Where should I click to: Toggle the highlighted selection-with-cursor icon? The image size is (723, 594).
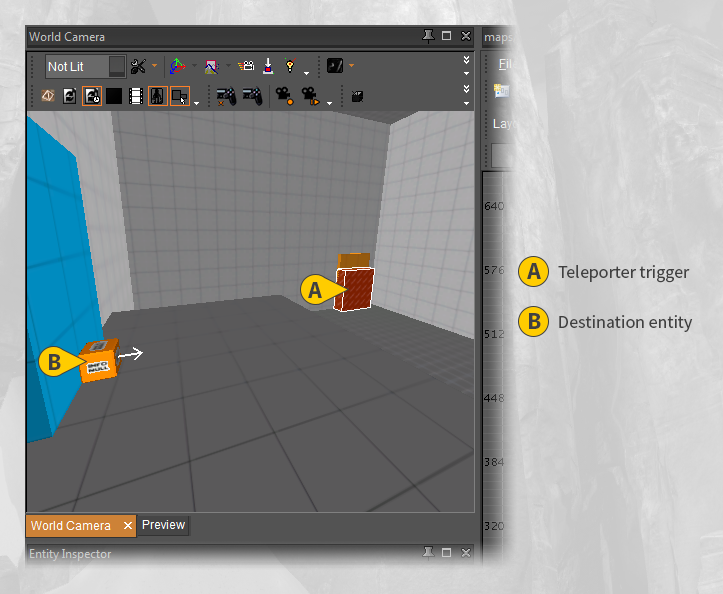pos(180,96)
